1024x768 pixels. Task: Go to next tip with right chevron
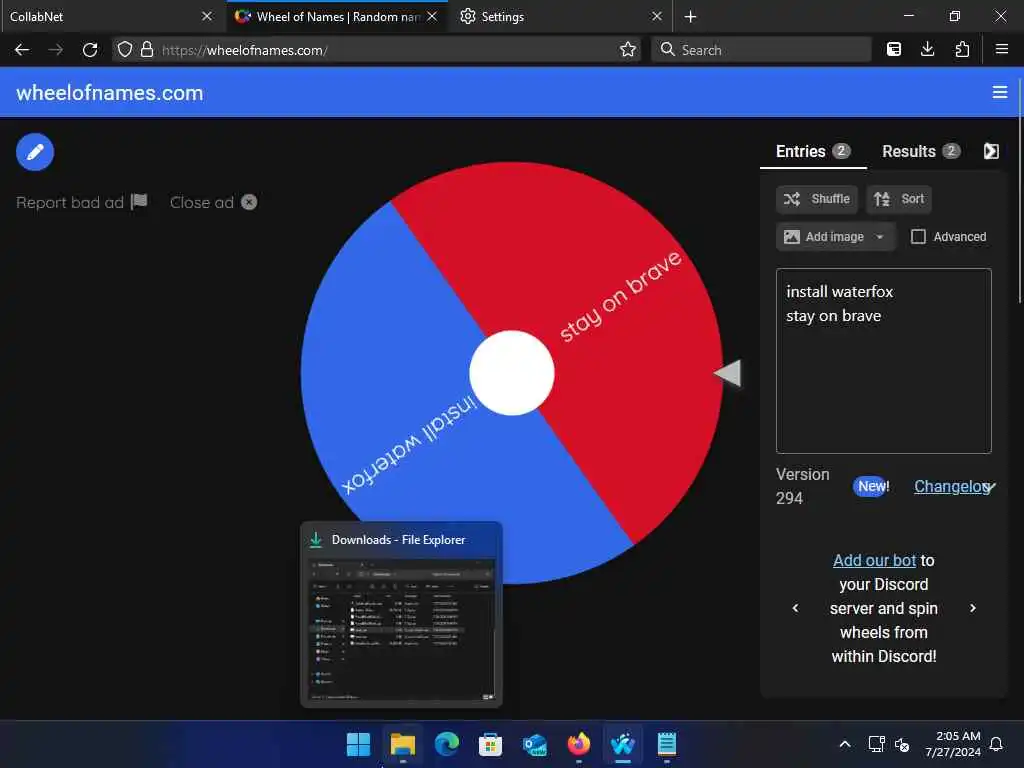972,608
